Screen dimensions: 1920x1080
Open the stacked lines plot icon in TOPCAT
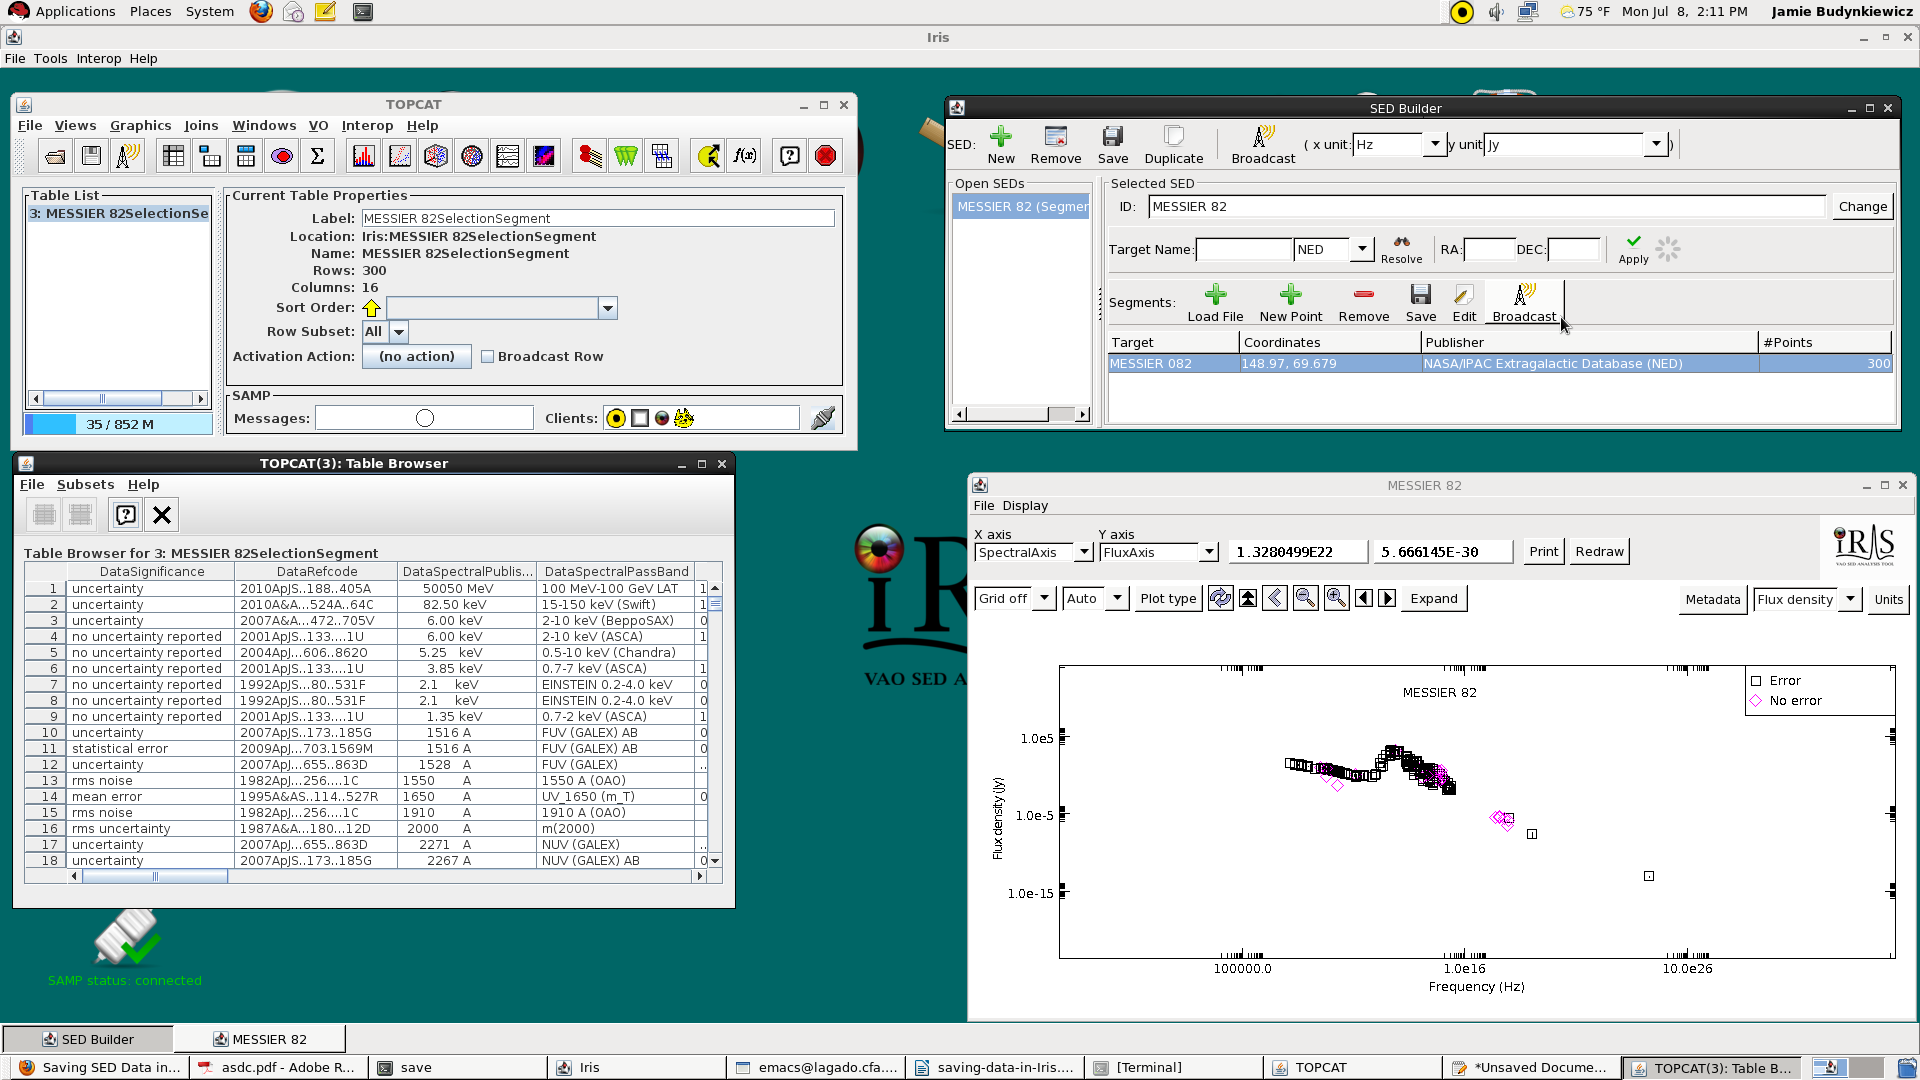[508, 156]
